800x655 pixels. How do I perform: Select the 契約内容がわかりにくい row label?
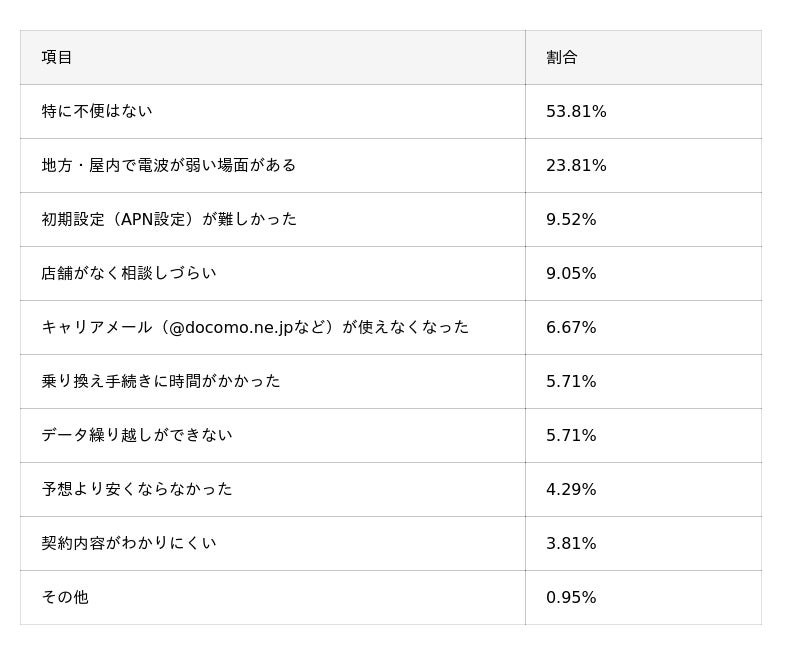click(x=129, y=543)
